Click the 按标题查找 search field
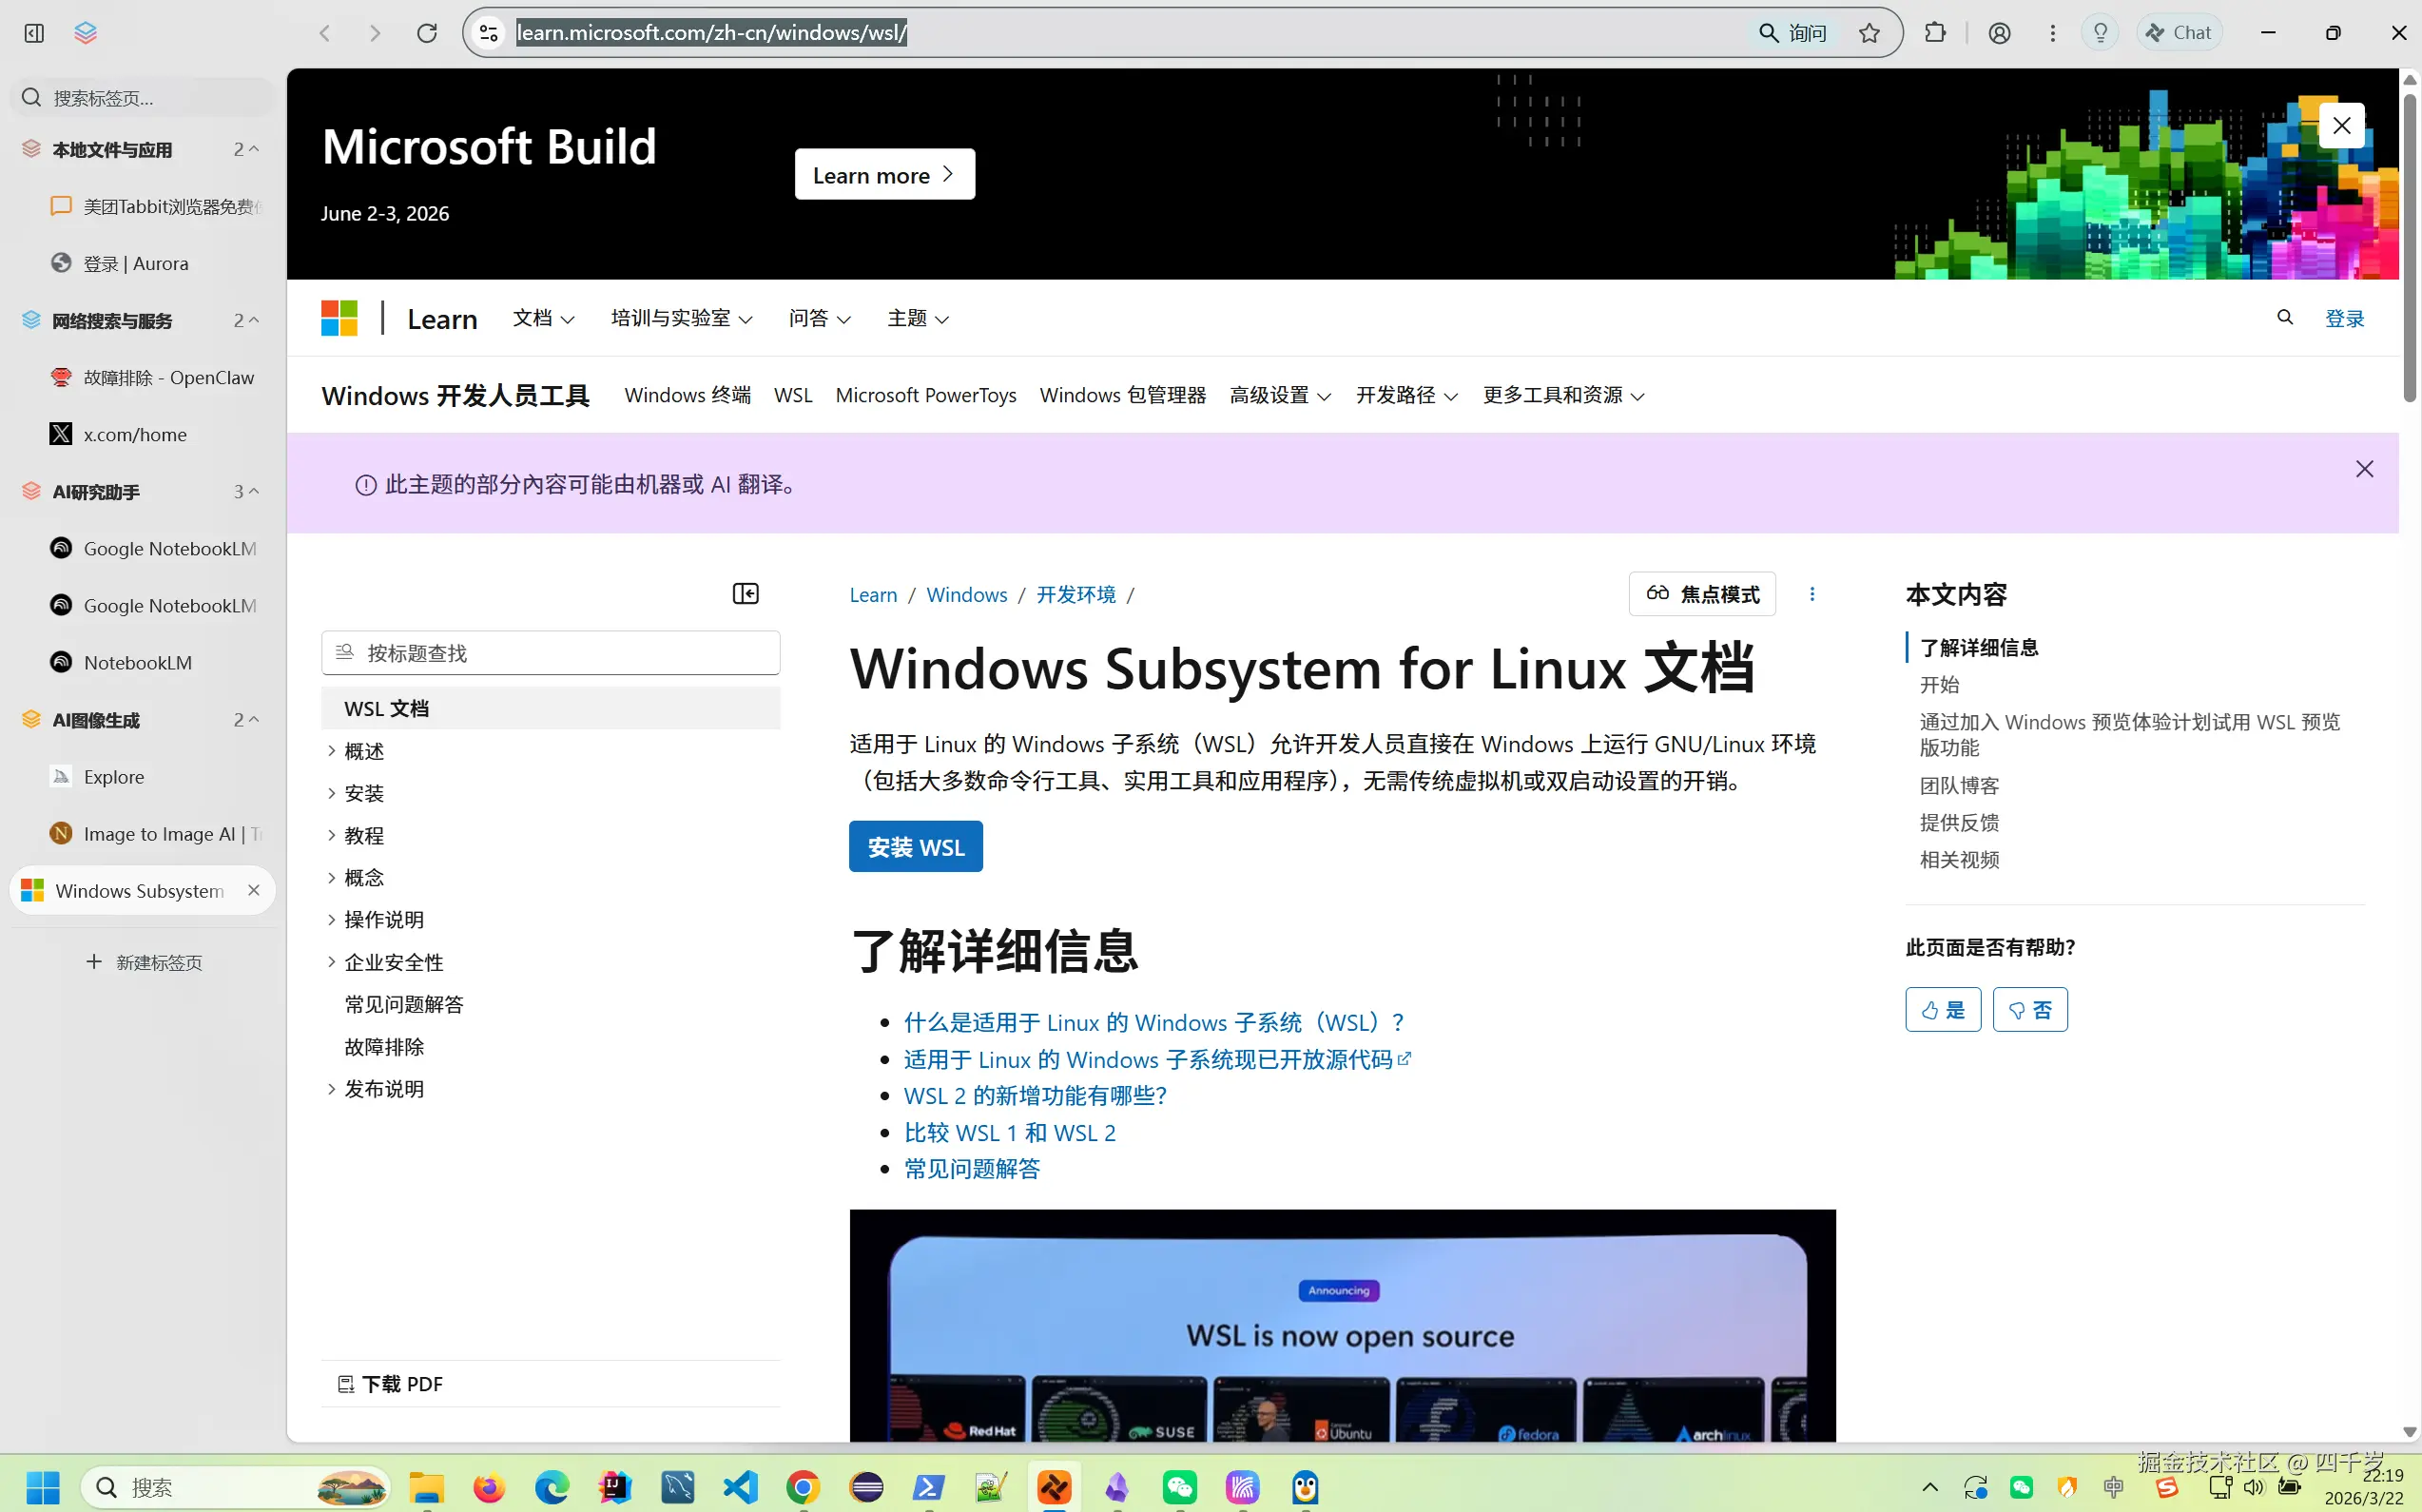The image size is (2422, 1512). (550, 652)
